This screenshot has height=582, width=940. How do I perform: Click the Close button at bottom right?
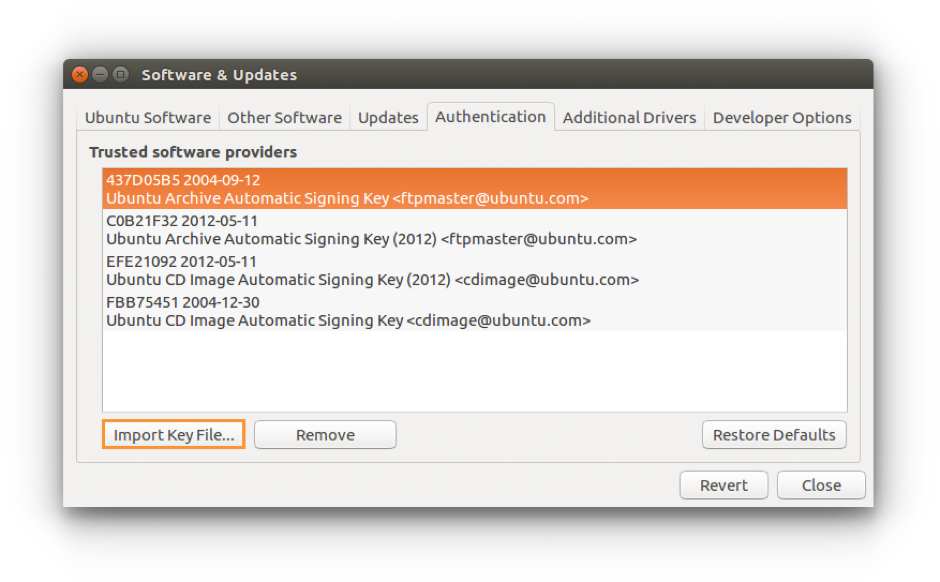pyautogui.click(x=821, y=485)
